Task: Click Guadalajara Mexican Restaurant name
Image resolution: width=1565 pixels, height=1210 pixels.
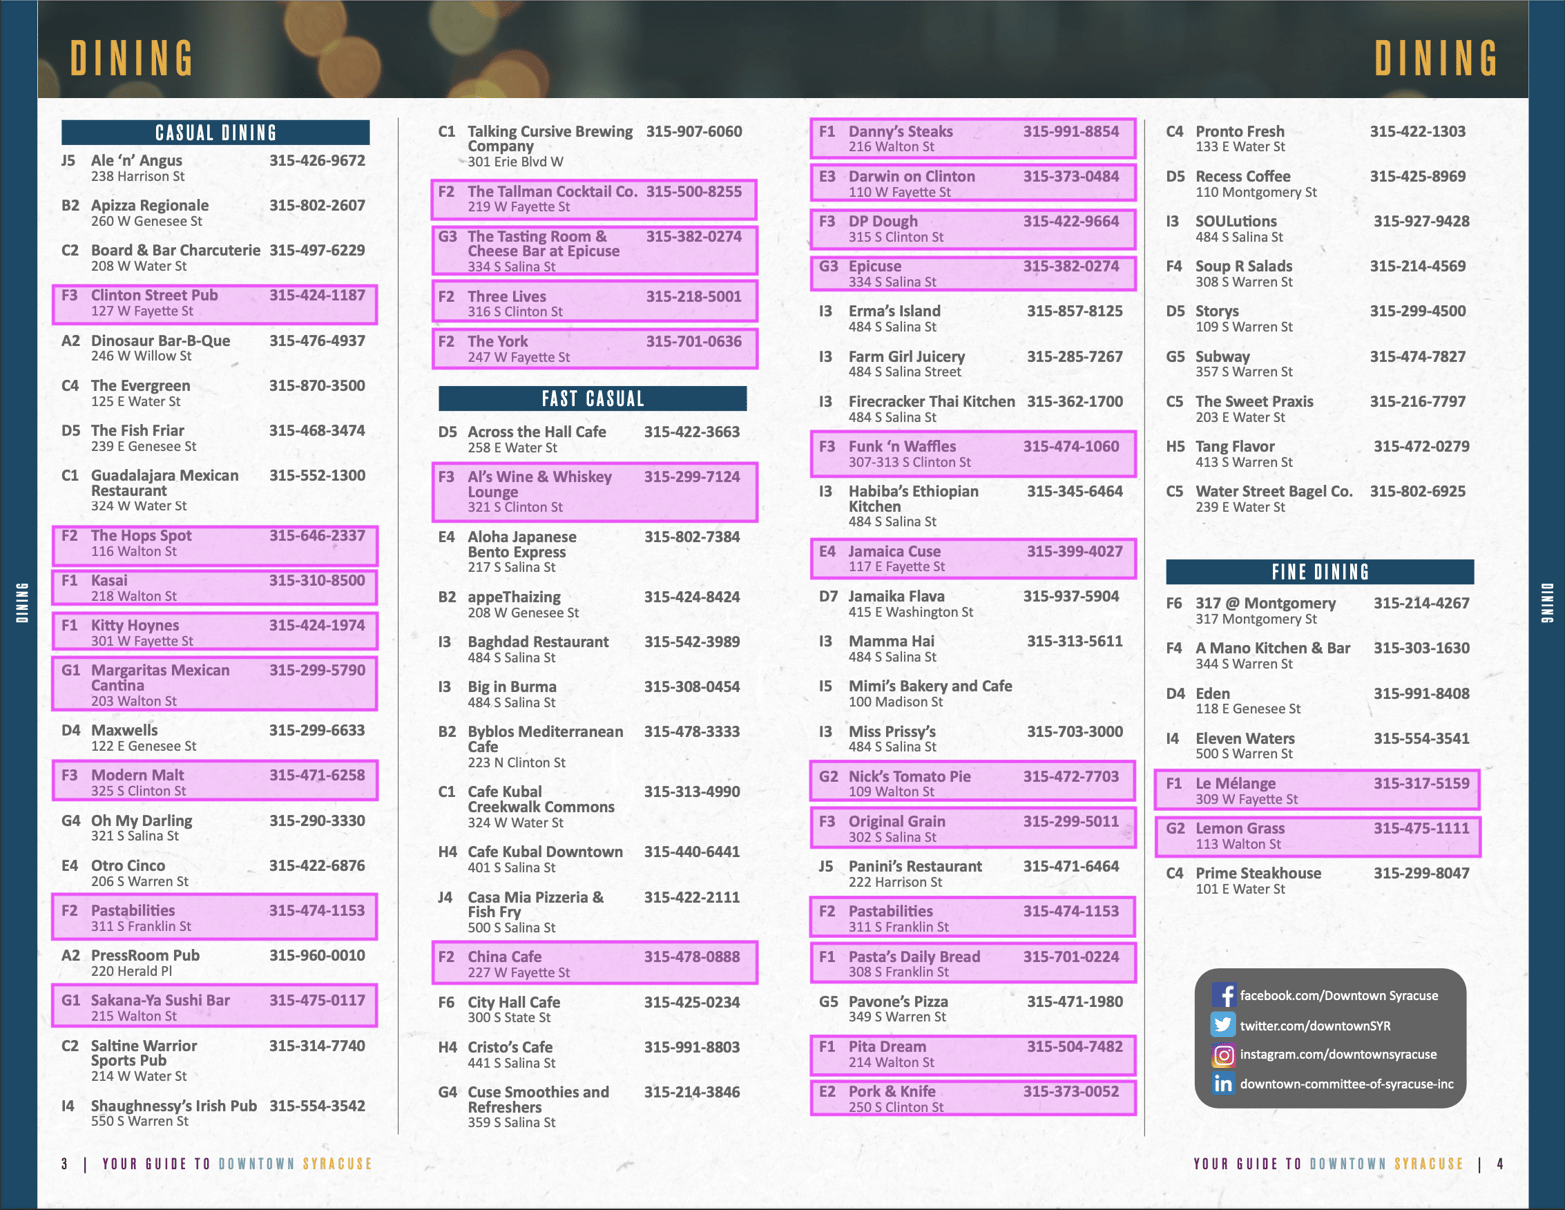Action: tap(165, 483)
